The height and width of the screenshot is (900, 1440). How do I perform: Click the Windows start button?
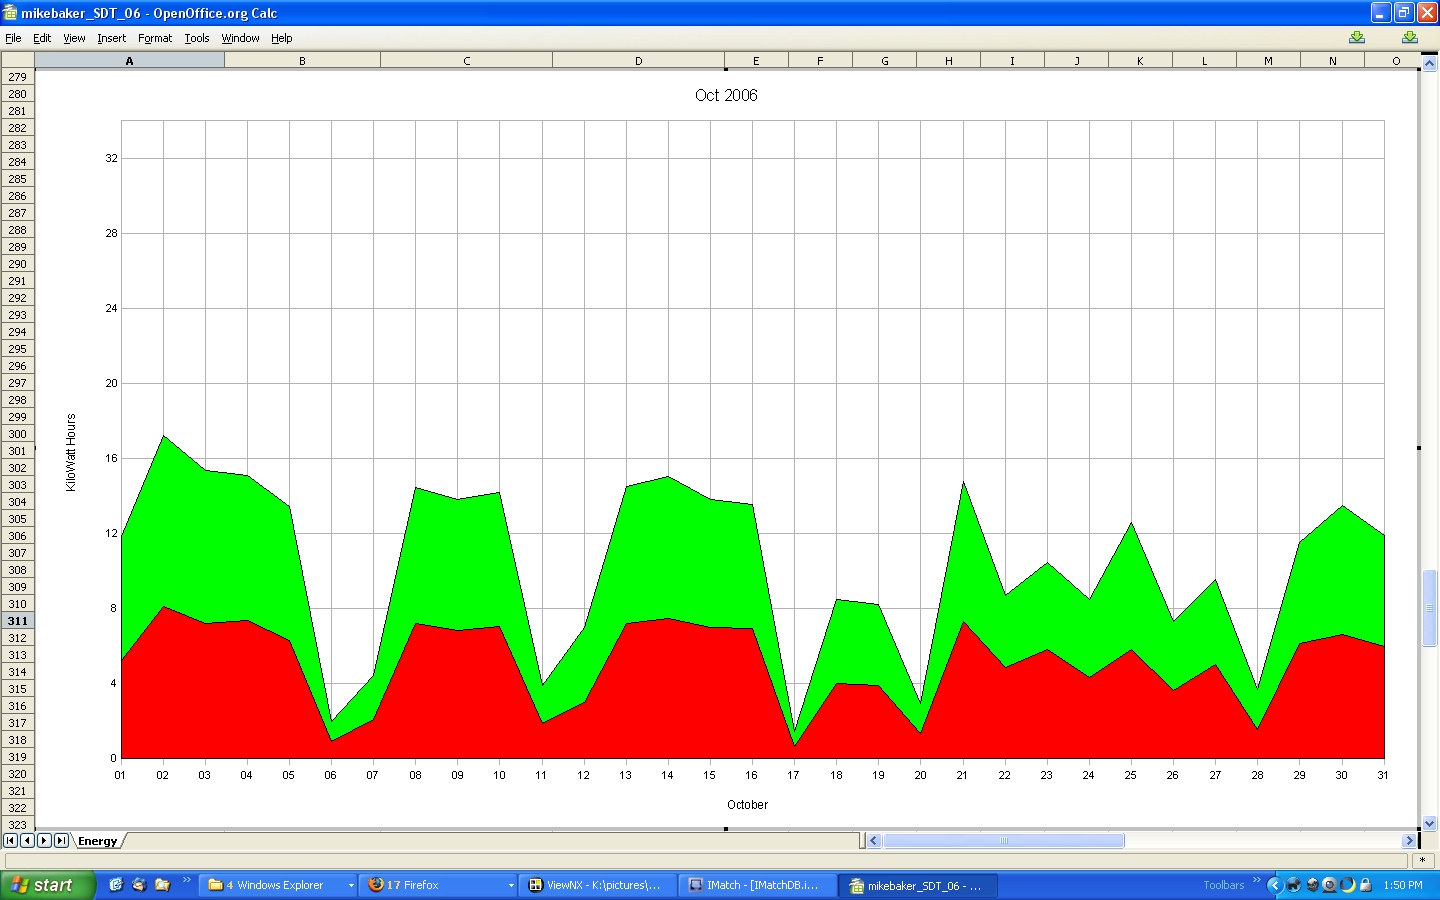tap(47, 885)
